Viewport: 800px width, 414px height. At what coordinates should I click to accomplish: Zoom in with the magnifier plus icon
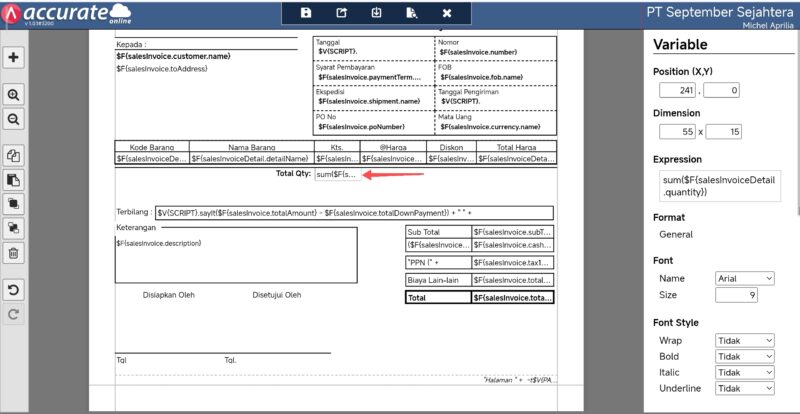click(x=13, y=95)
